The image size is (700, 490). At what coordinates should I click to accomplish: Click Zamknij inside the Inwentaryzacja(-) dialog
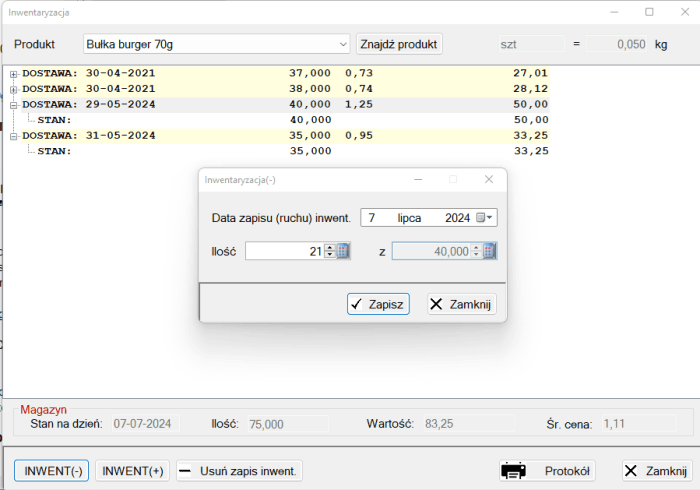click(x=461, y=304)
